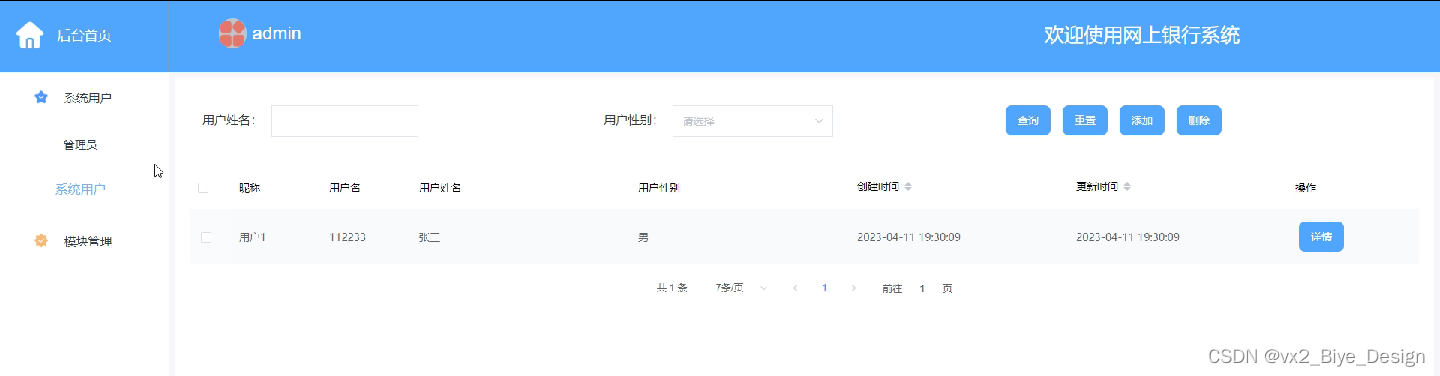Open the 用户性别 dropdown

[x=753, y=121]
